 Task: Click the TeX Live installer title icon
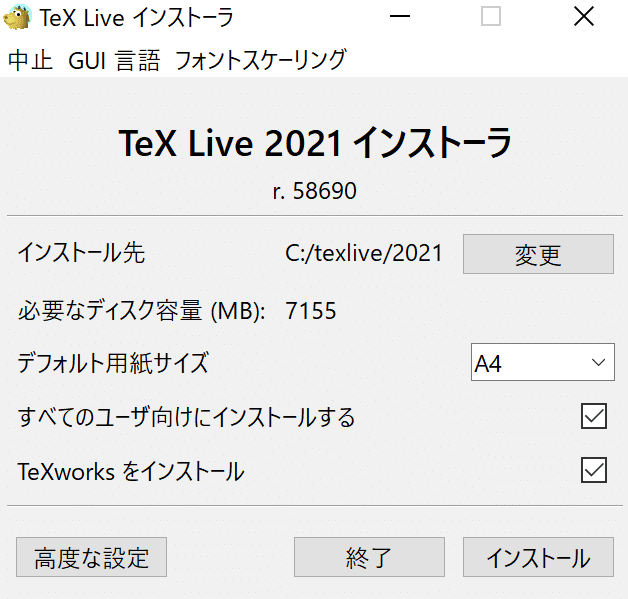pos(17,17)
